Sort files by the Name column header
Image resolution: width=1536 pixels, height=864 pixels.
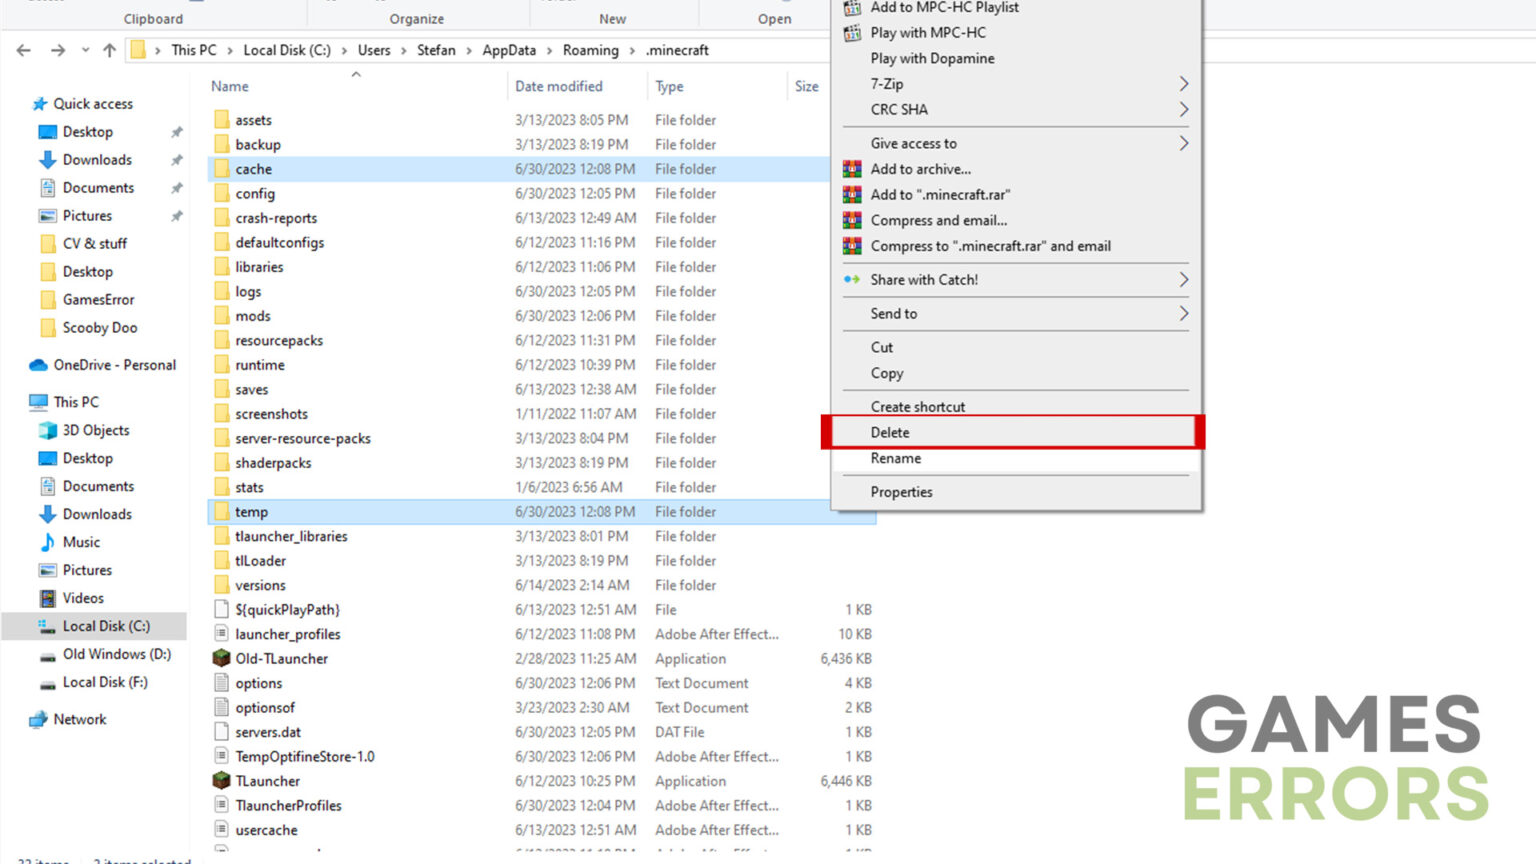click(229, 86)
